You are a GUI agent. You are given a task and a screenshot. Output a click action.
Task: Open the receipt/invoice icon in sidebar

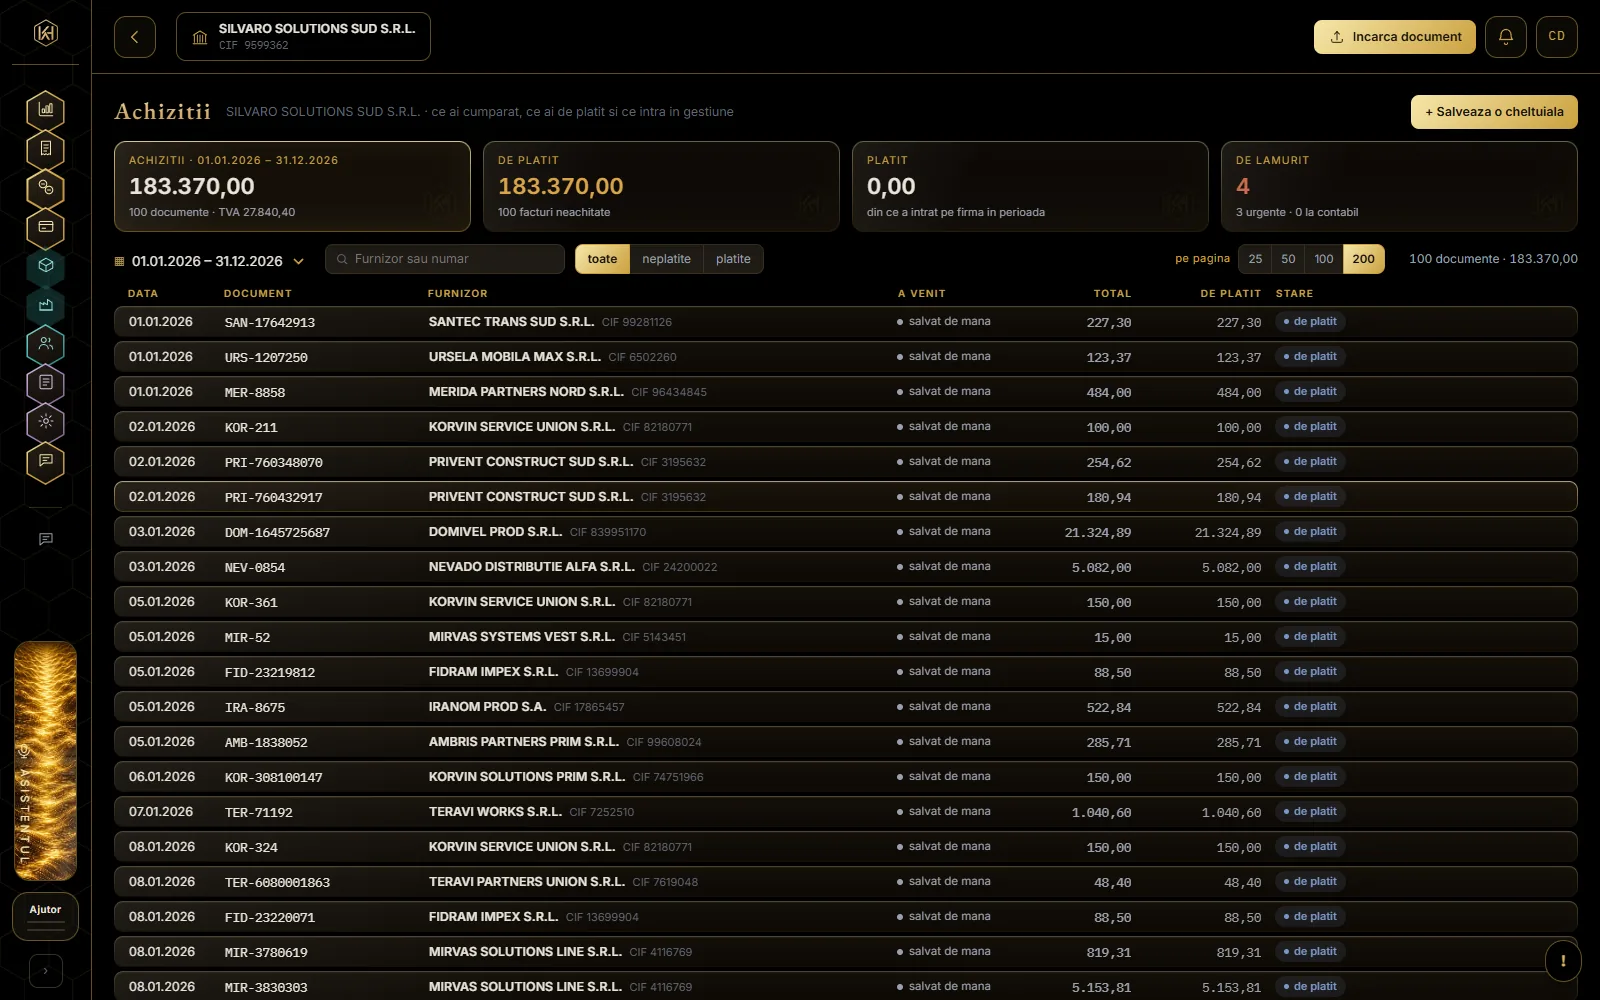pyautogui.click(x=46, y=149)
